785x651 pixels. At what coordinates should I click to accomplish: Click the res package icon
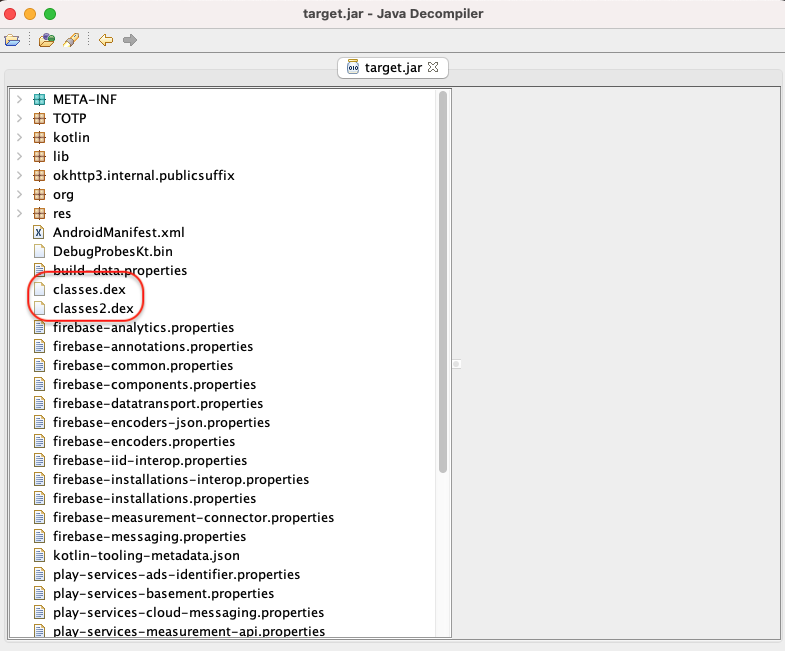pyautogui.click(x=39, y=213)
